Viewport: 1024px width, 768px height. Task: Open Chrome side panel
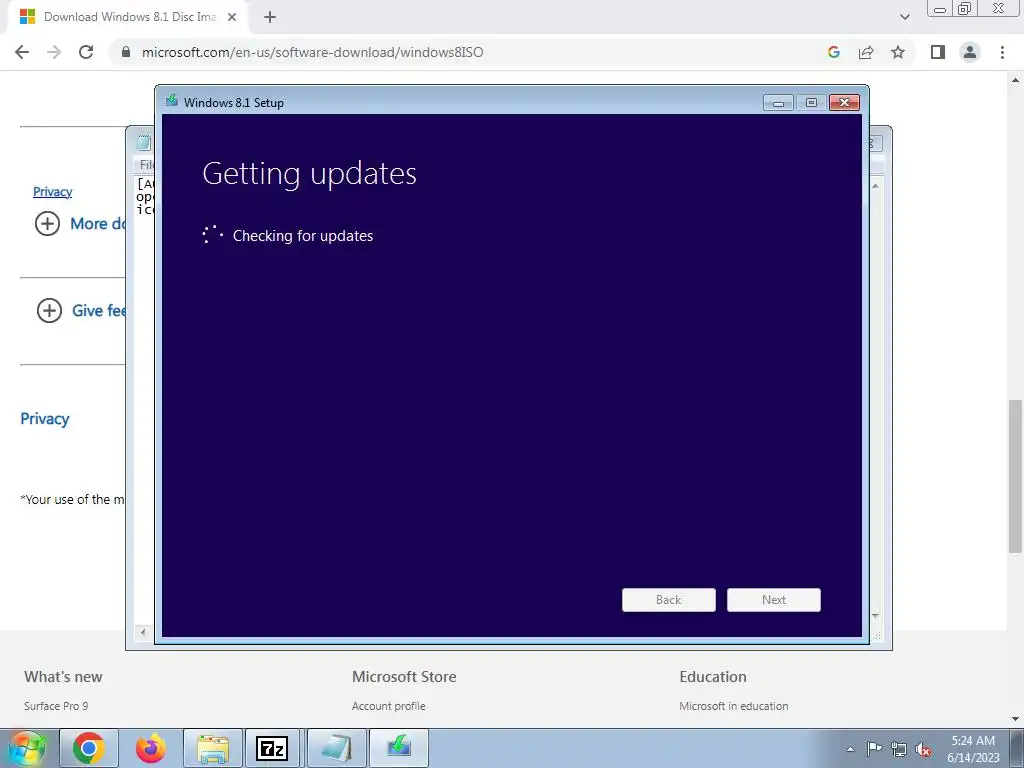[x=938, y=52]
